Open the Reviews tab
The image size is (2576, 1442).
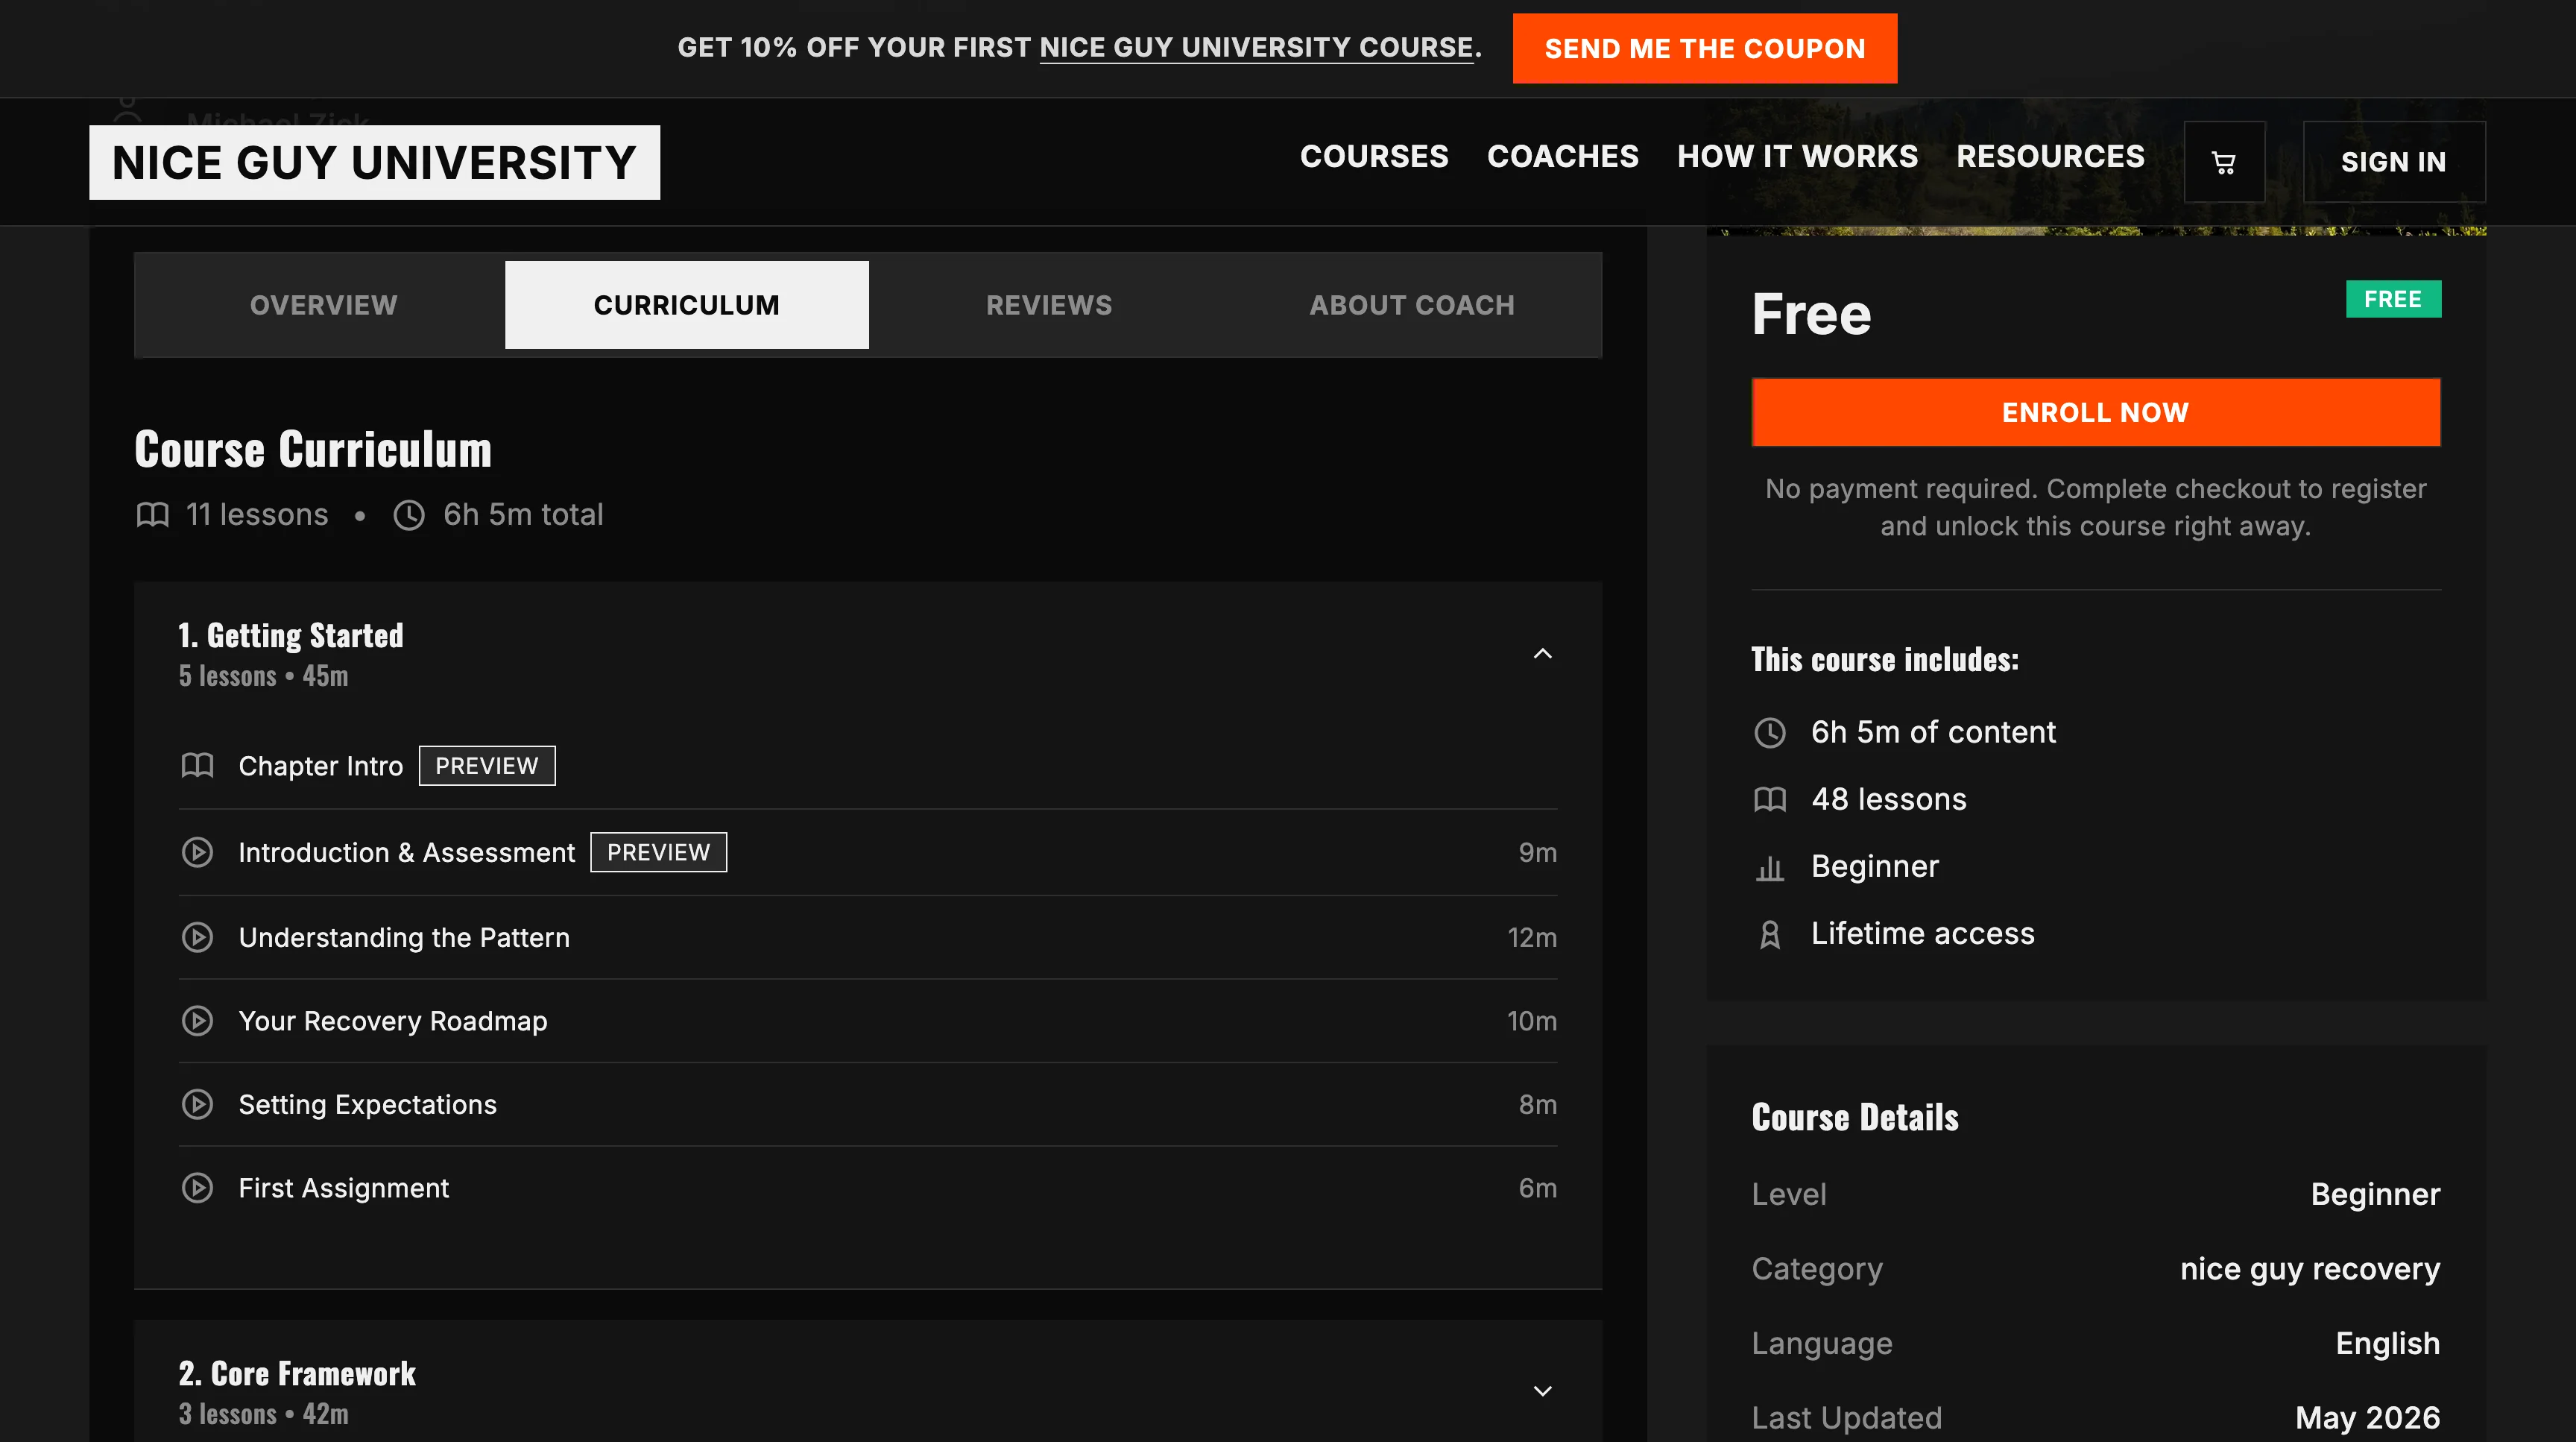click(x=1049, y=305)
